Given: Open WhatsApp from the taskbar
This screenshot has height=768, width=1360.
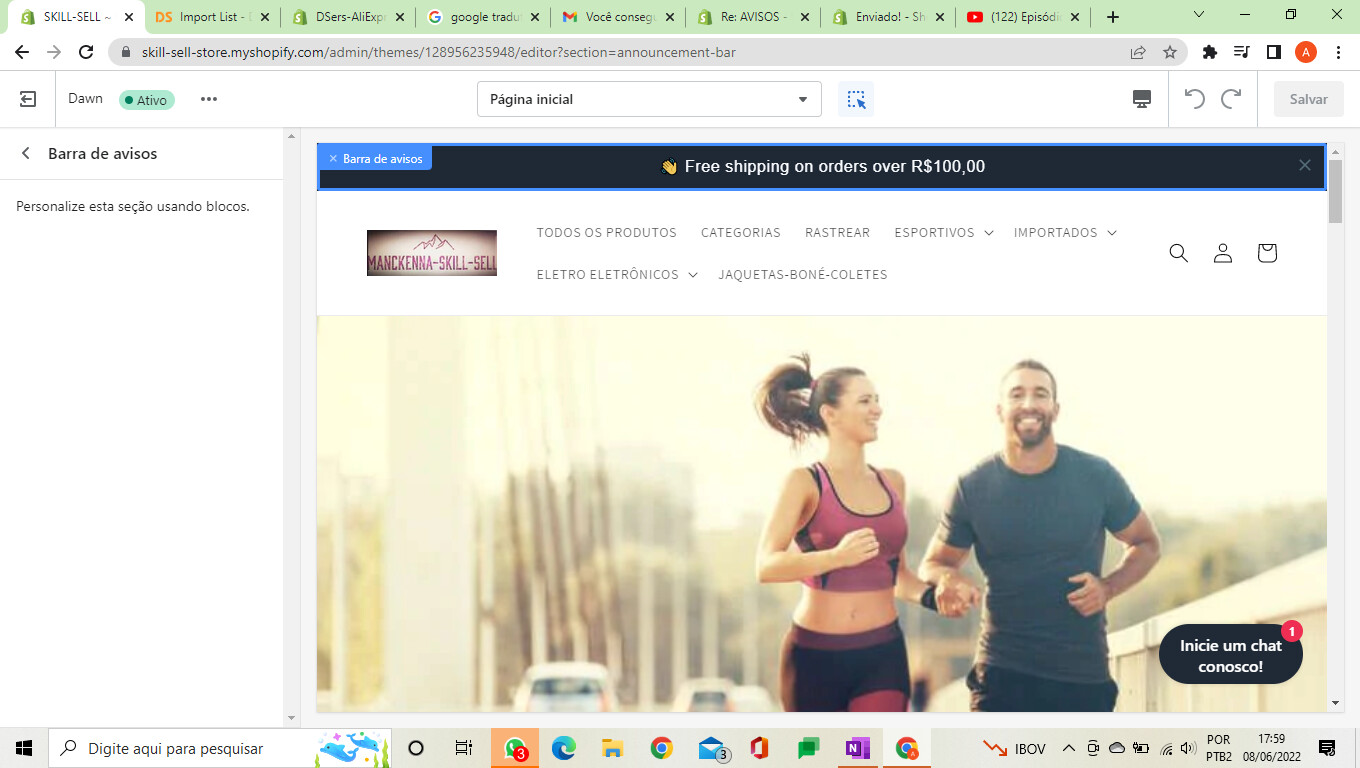Looking at the screenshot, I should coord(515,748).
